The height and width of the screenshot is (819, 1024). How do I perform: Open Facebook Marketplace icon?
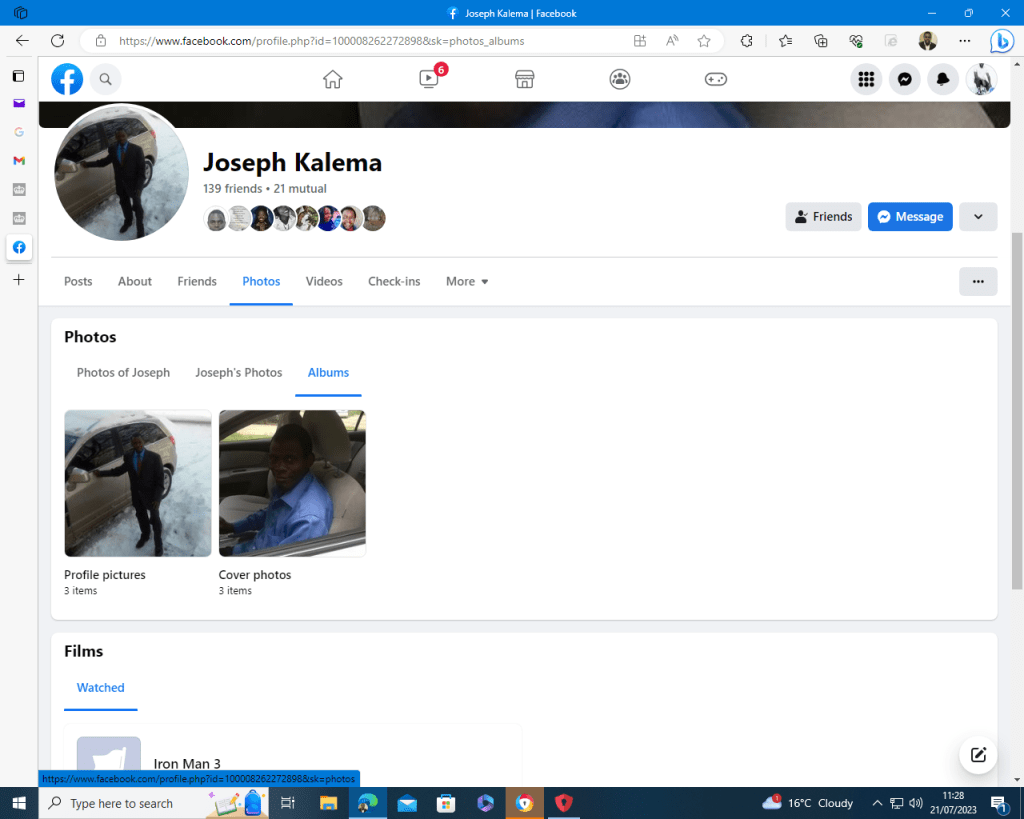[524, 80]
